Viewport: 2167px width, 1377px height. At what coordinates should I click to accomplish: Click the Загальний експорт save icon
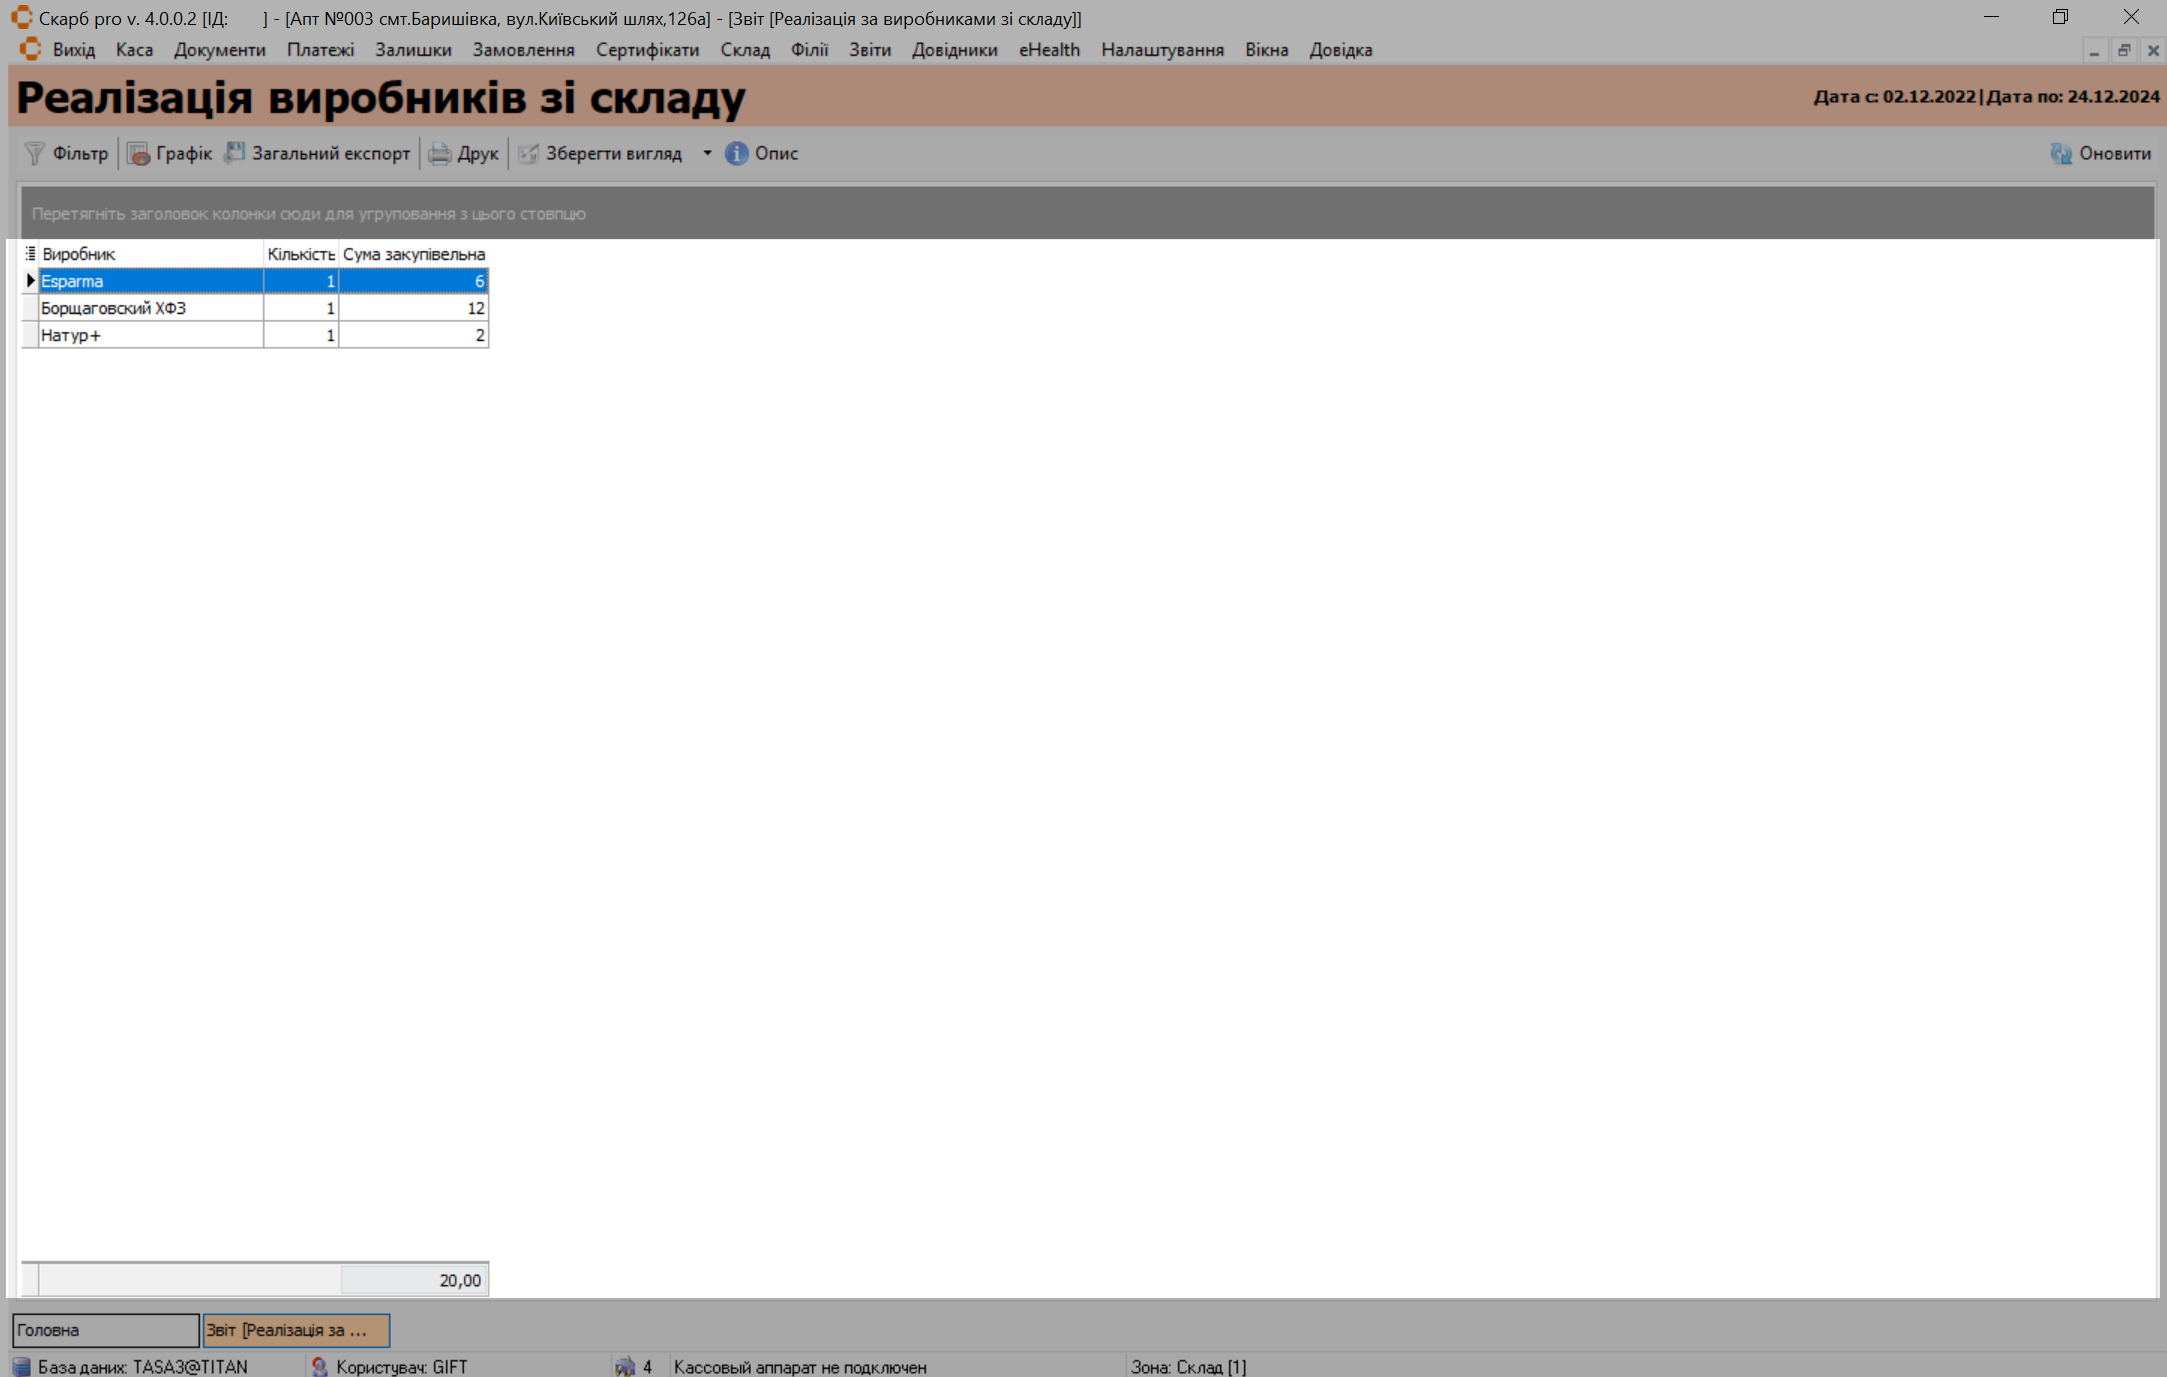point(235,153)
